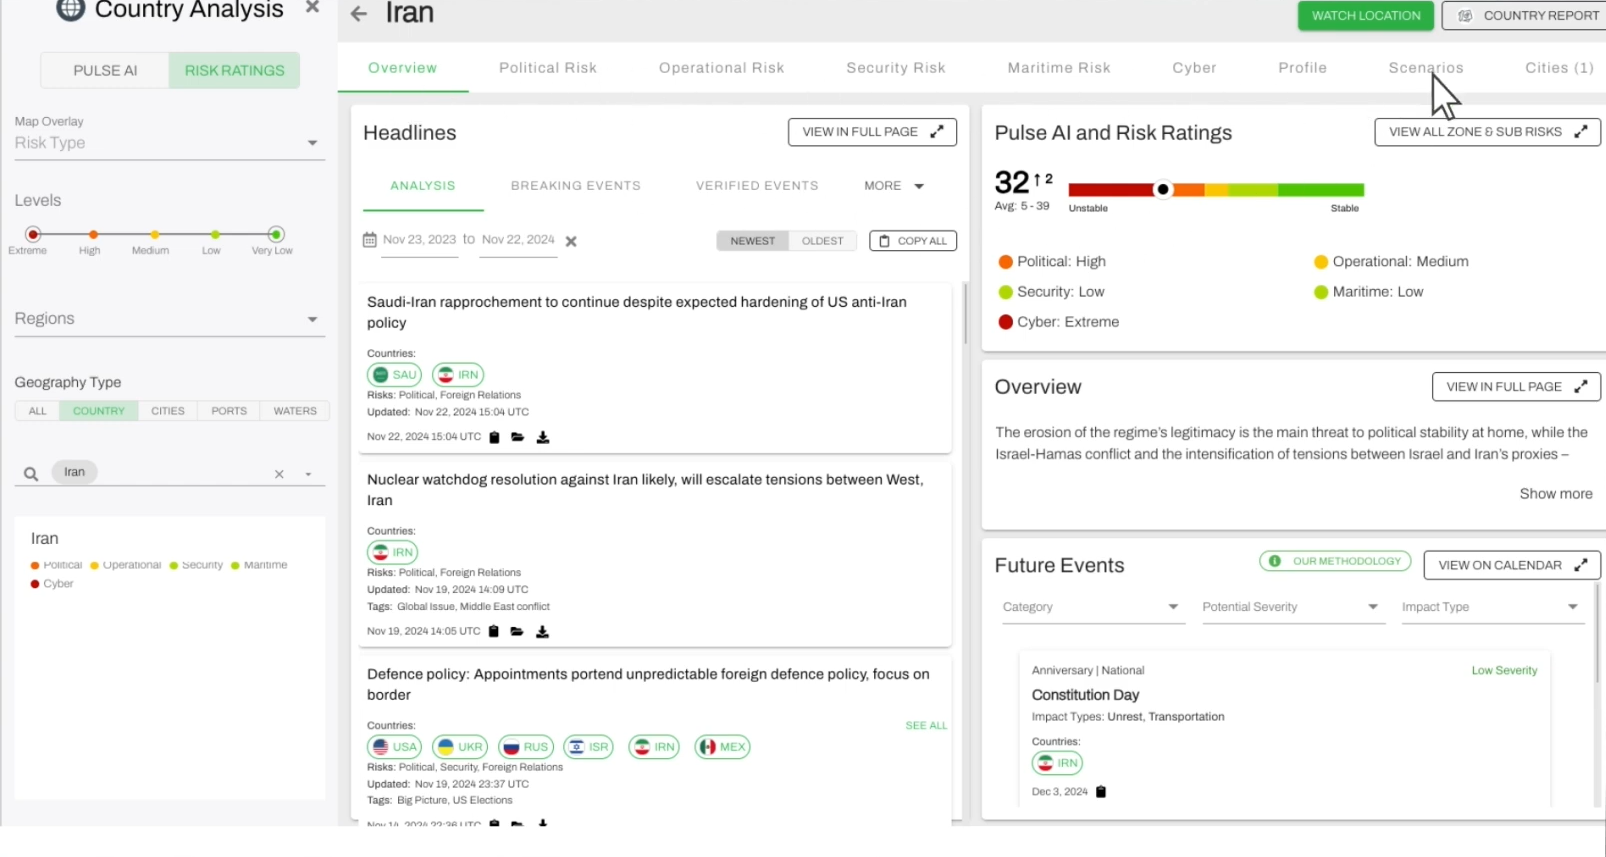The image size is (1606, 857).
Task: Open the Maritime Risk tab
Action: [1059, 68]
